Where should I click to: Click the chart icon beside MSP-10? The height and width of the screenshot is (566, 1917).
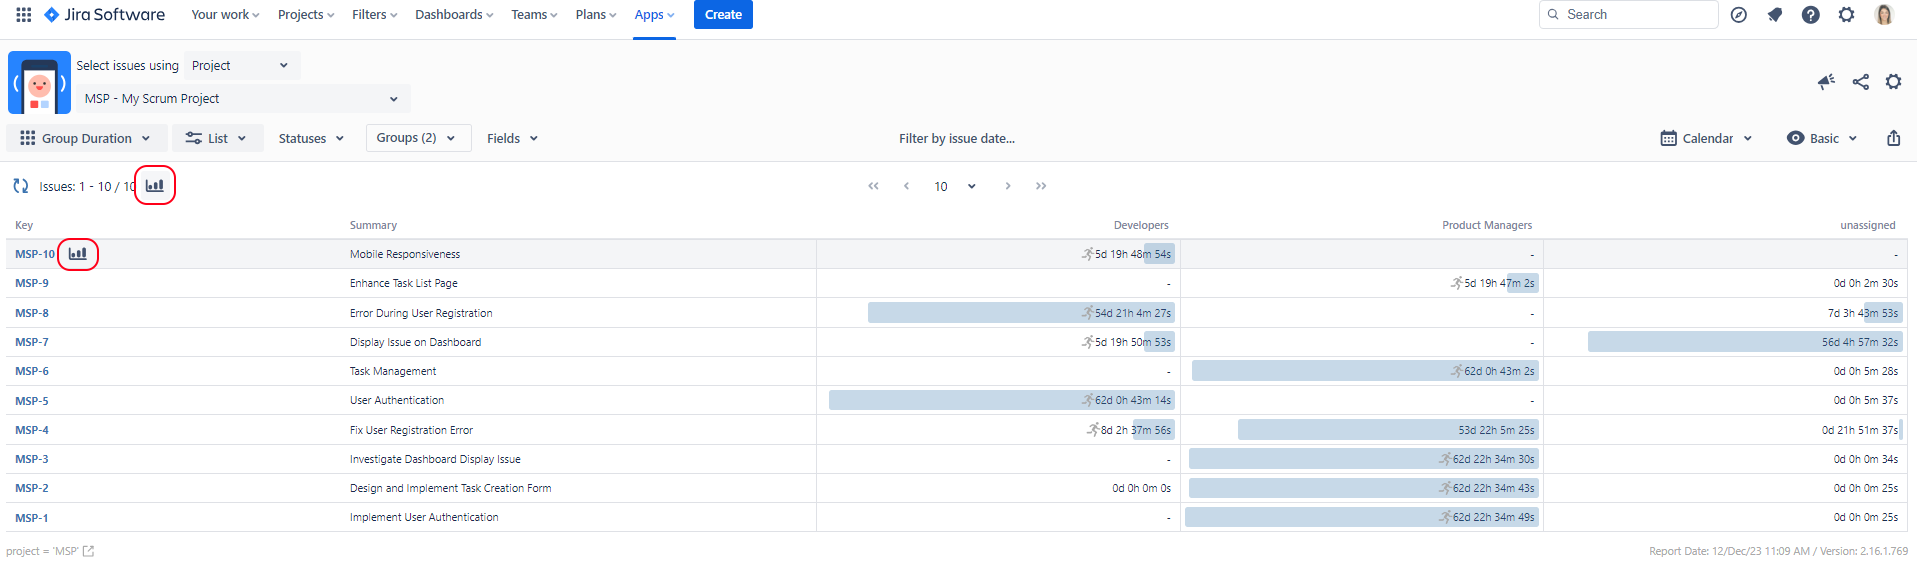tap(78, 254)
